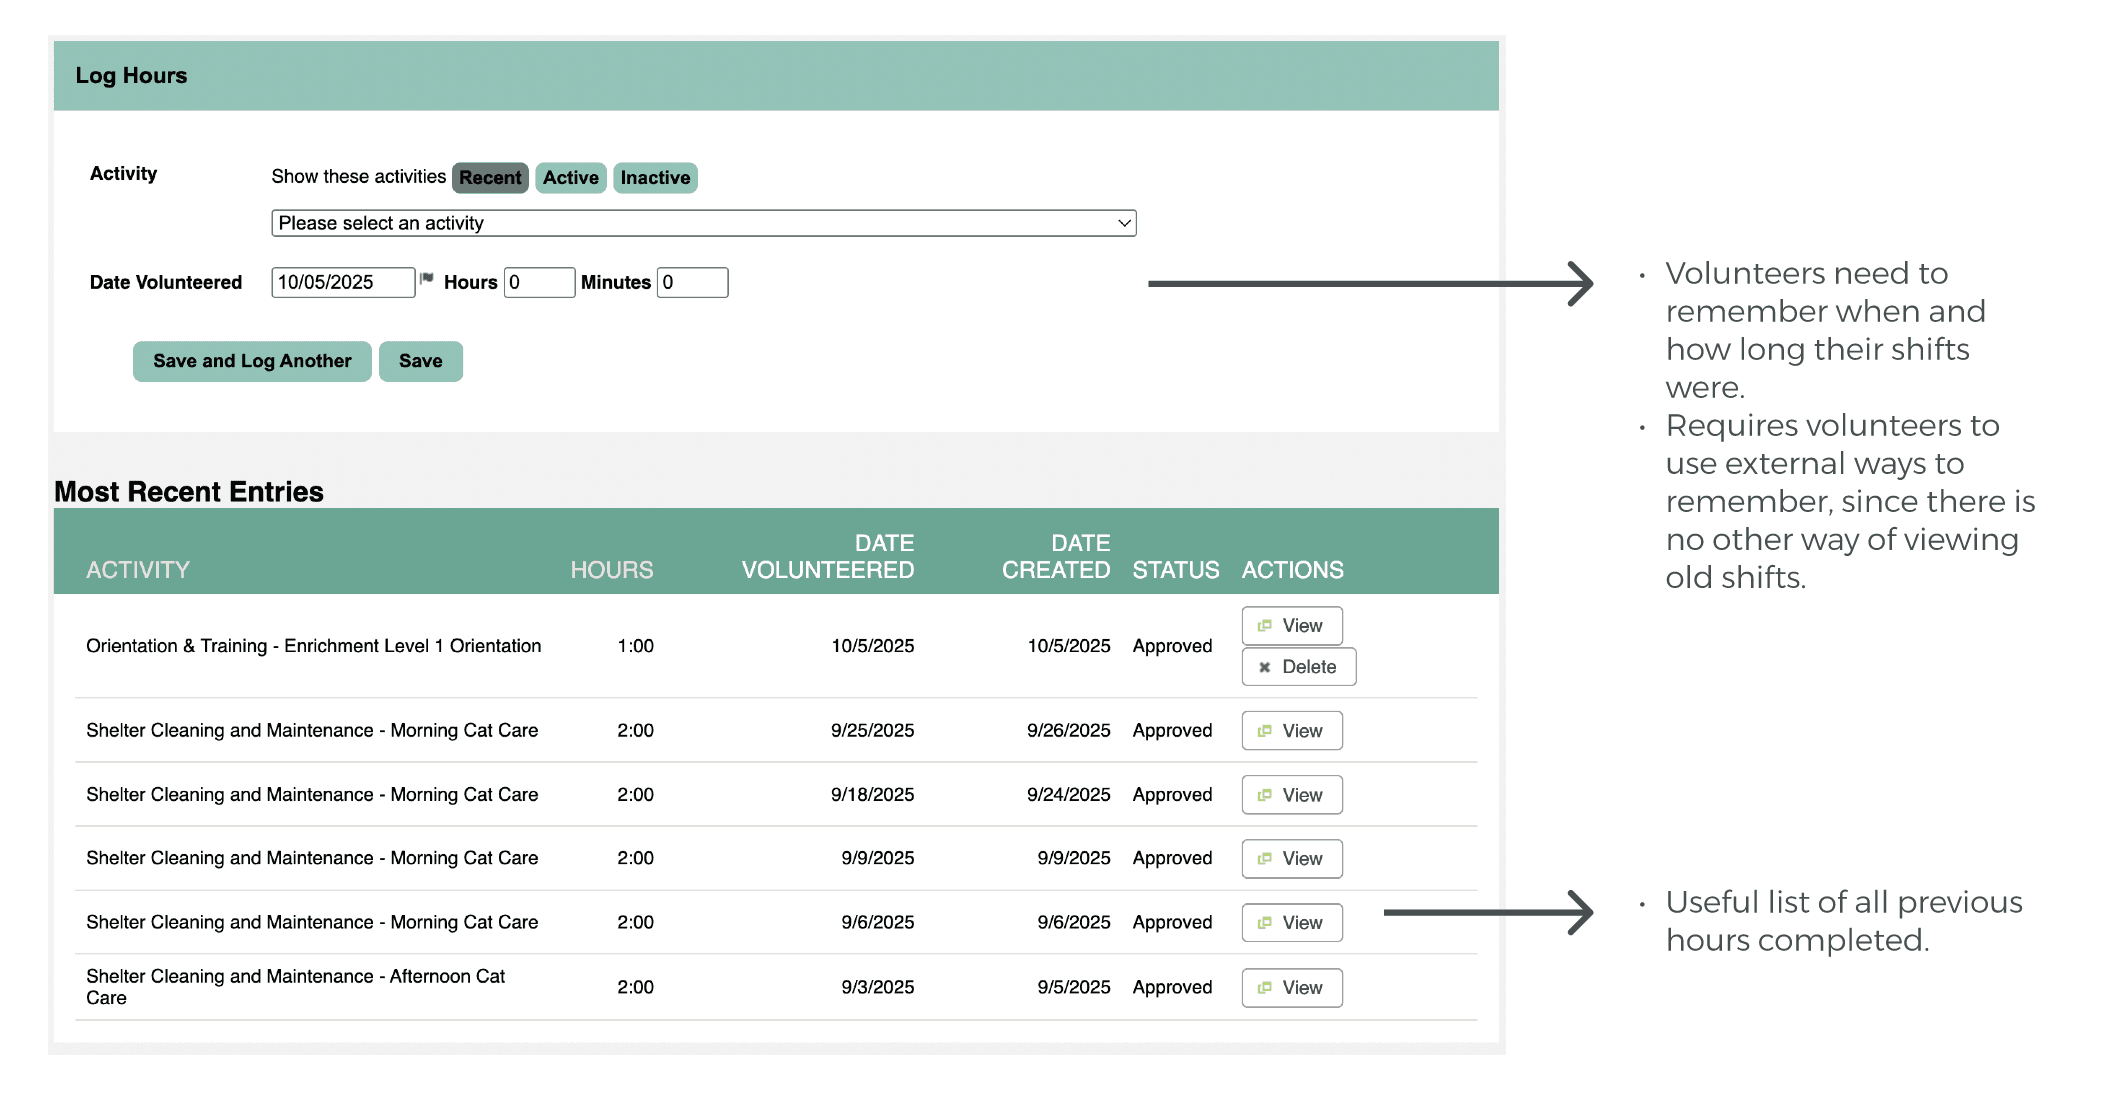This screenshot has width=2110, height=1112.
Task: Toggle the Recent activities filter
Action: point(490,178)
